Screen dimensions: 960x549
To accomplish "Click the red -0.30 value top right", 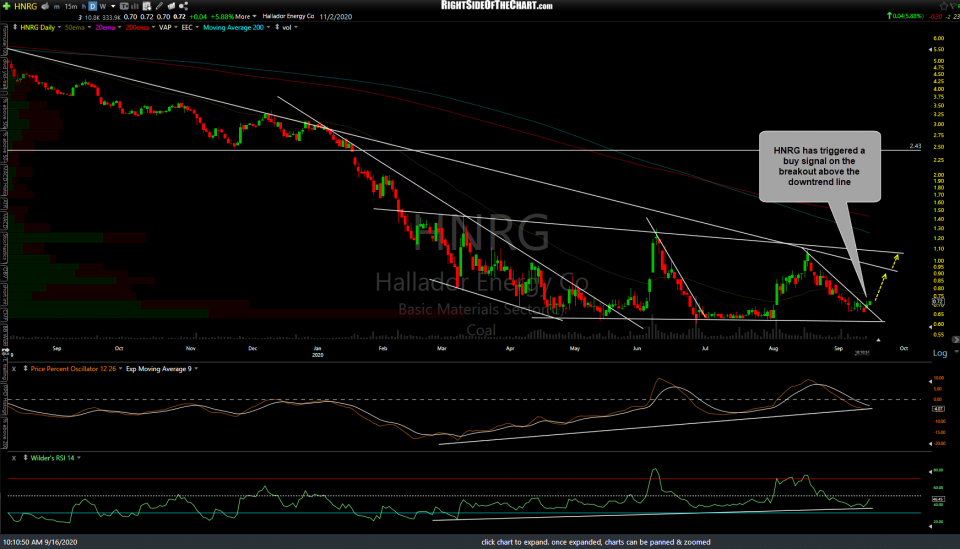I will tap(935, 17).
